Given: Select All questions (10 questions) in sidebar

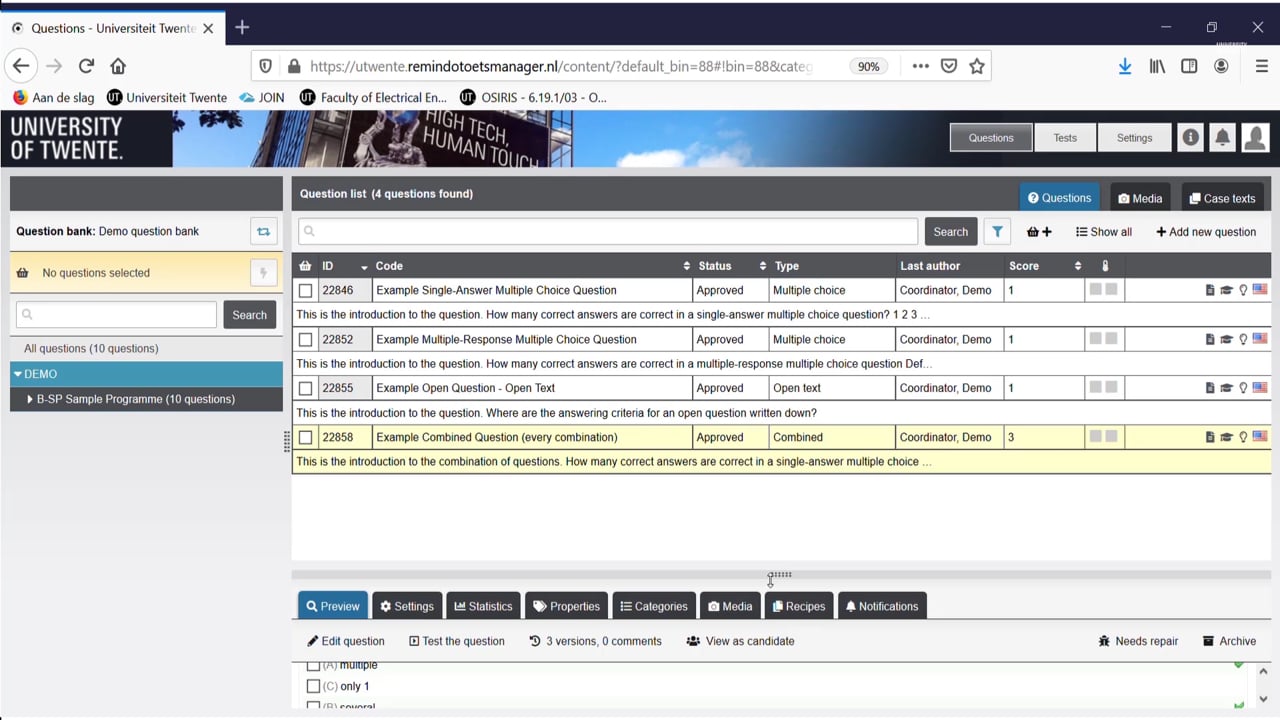Looking at the screenshot, I should (91, 348).
